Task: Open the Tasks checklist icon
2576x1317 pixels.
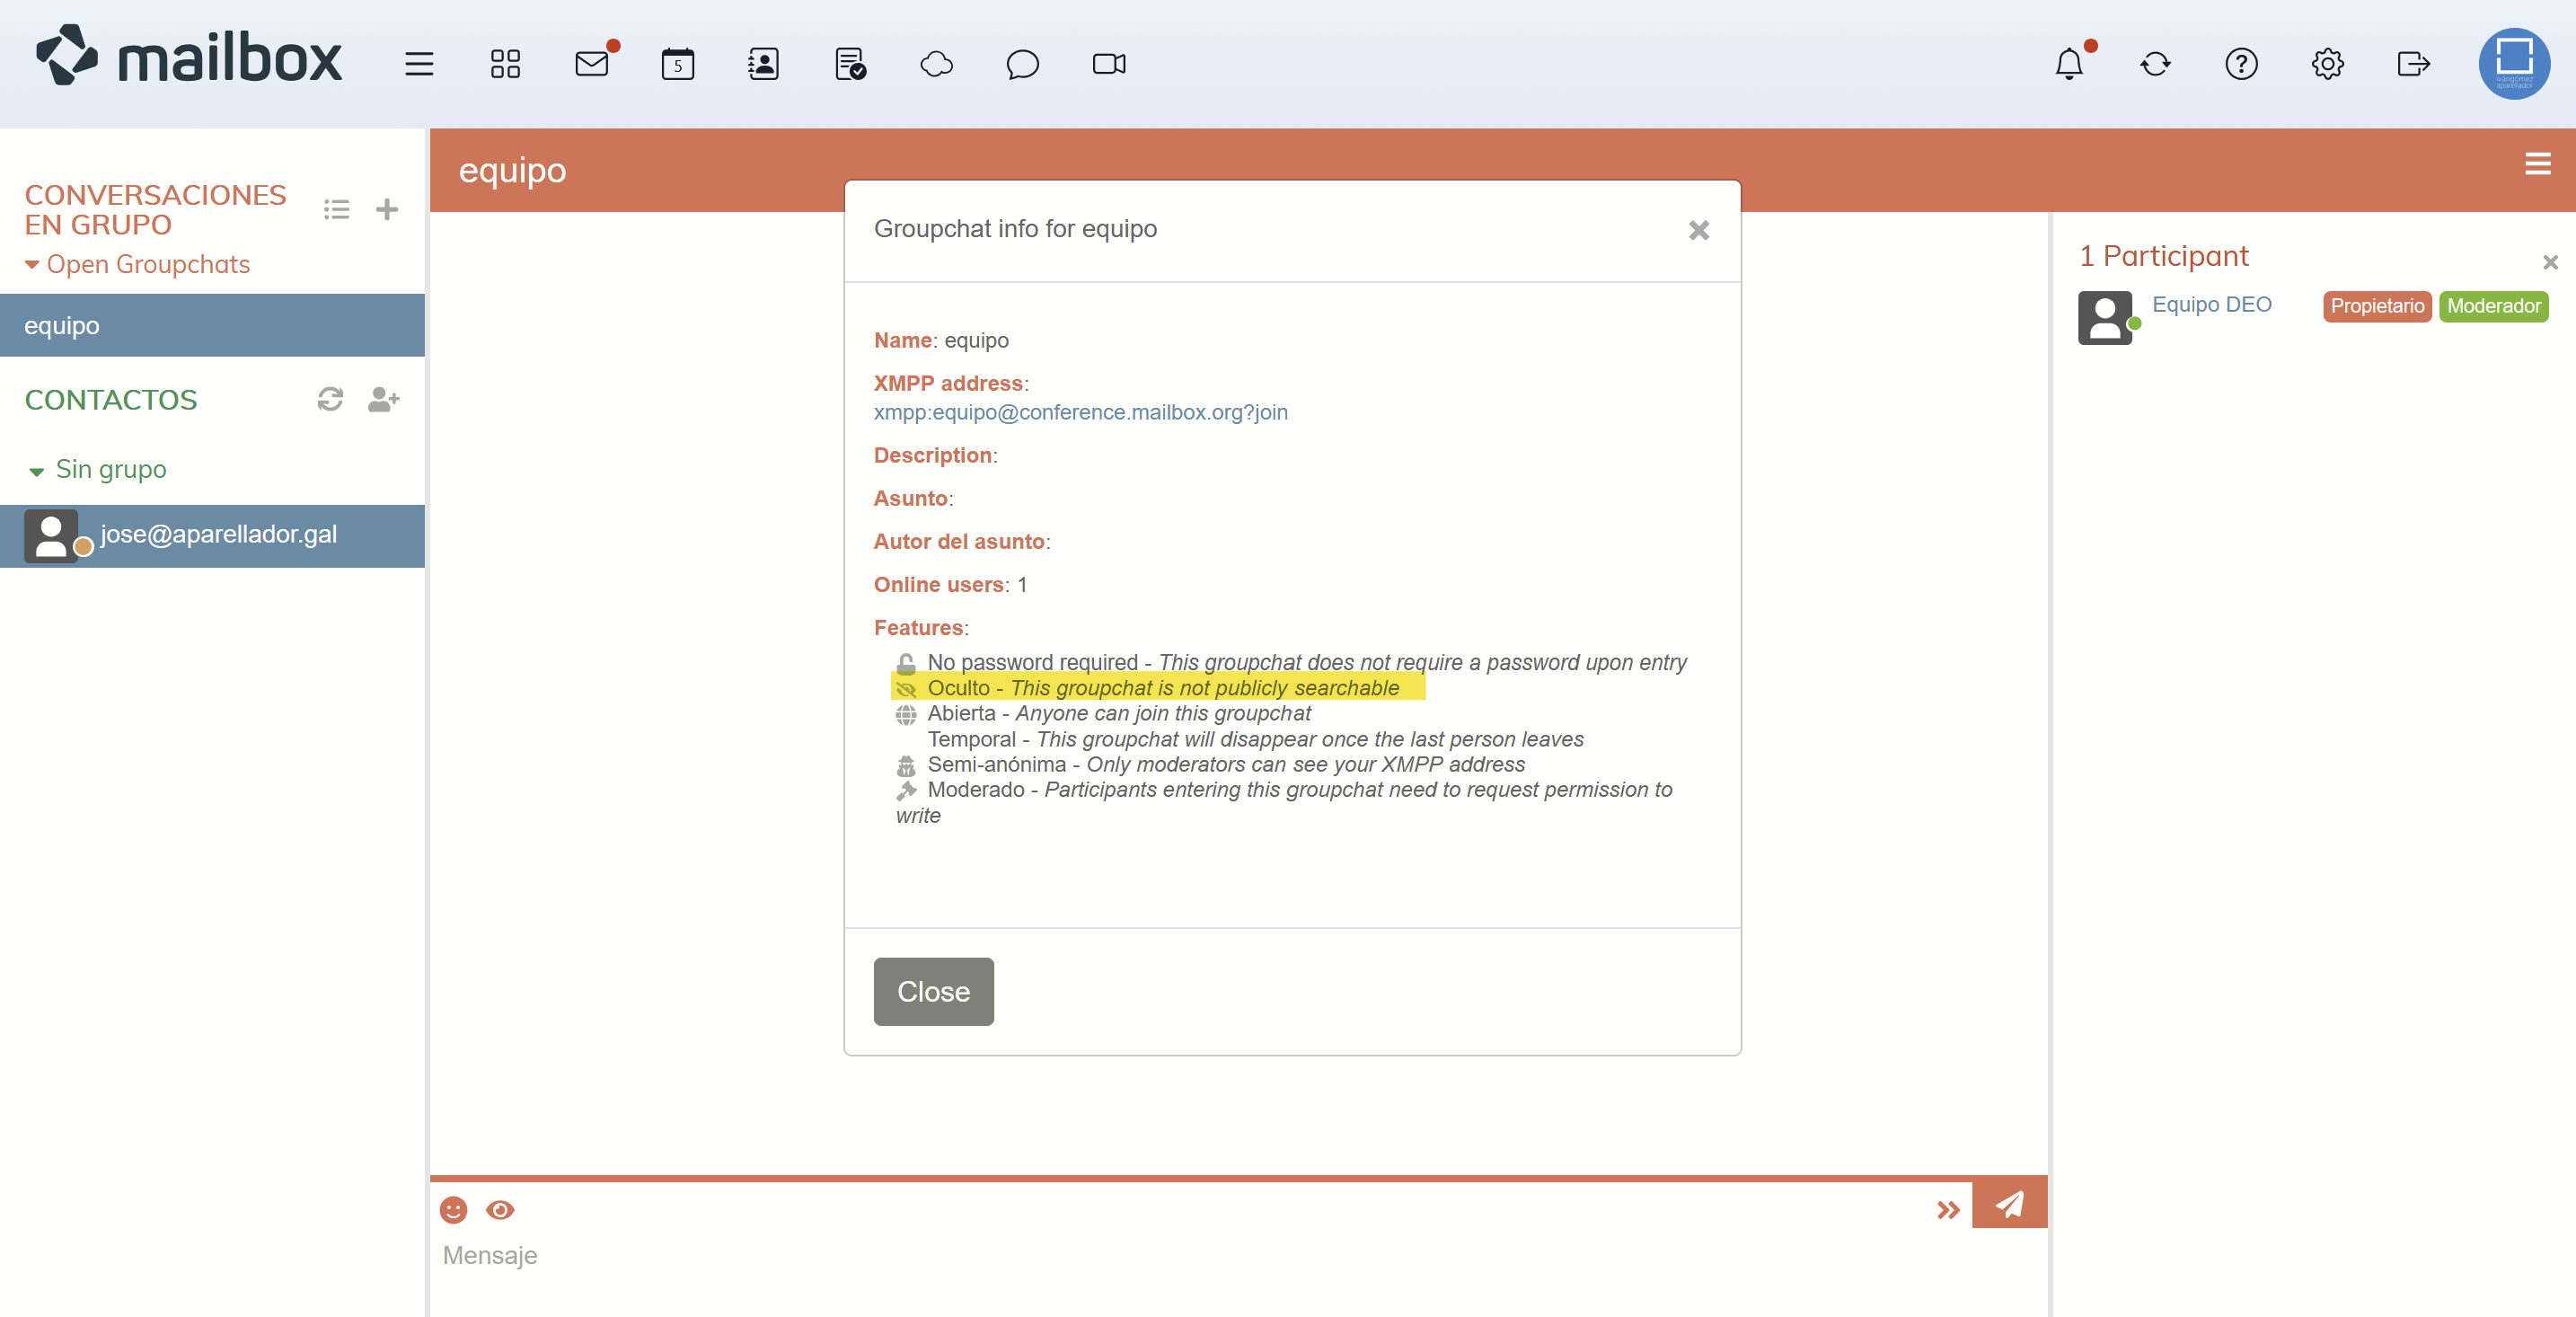Action: pyautogui.click(x=849, y=64)
